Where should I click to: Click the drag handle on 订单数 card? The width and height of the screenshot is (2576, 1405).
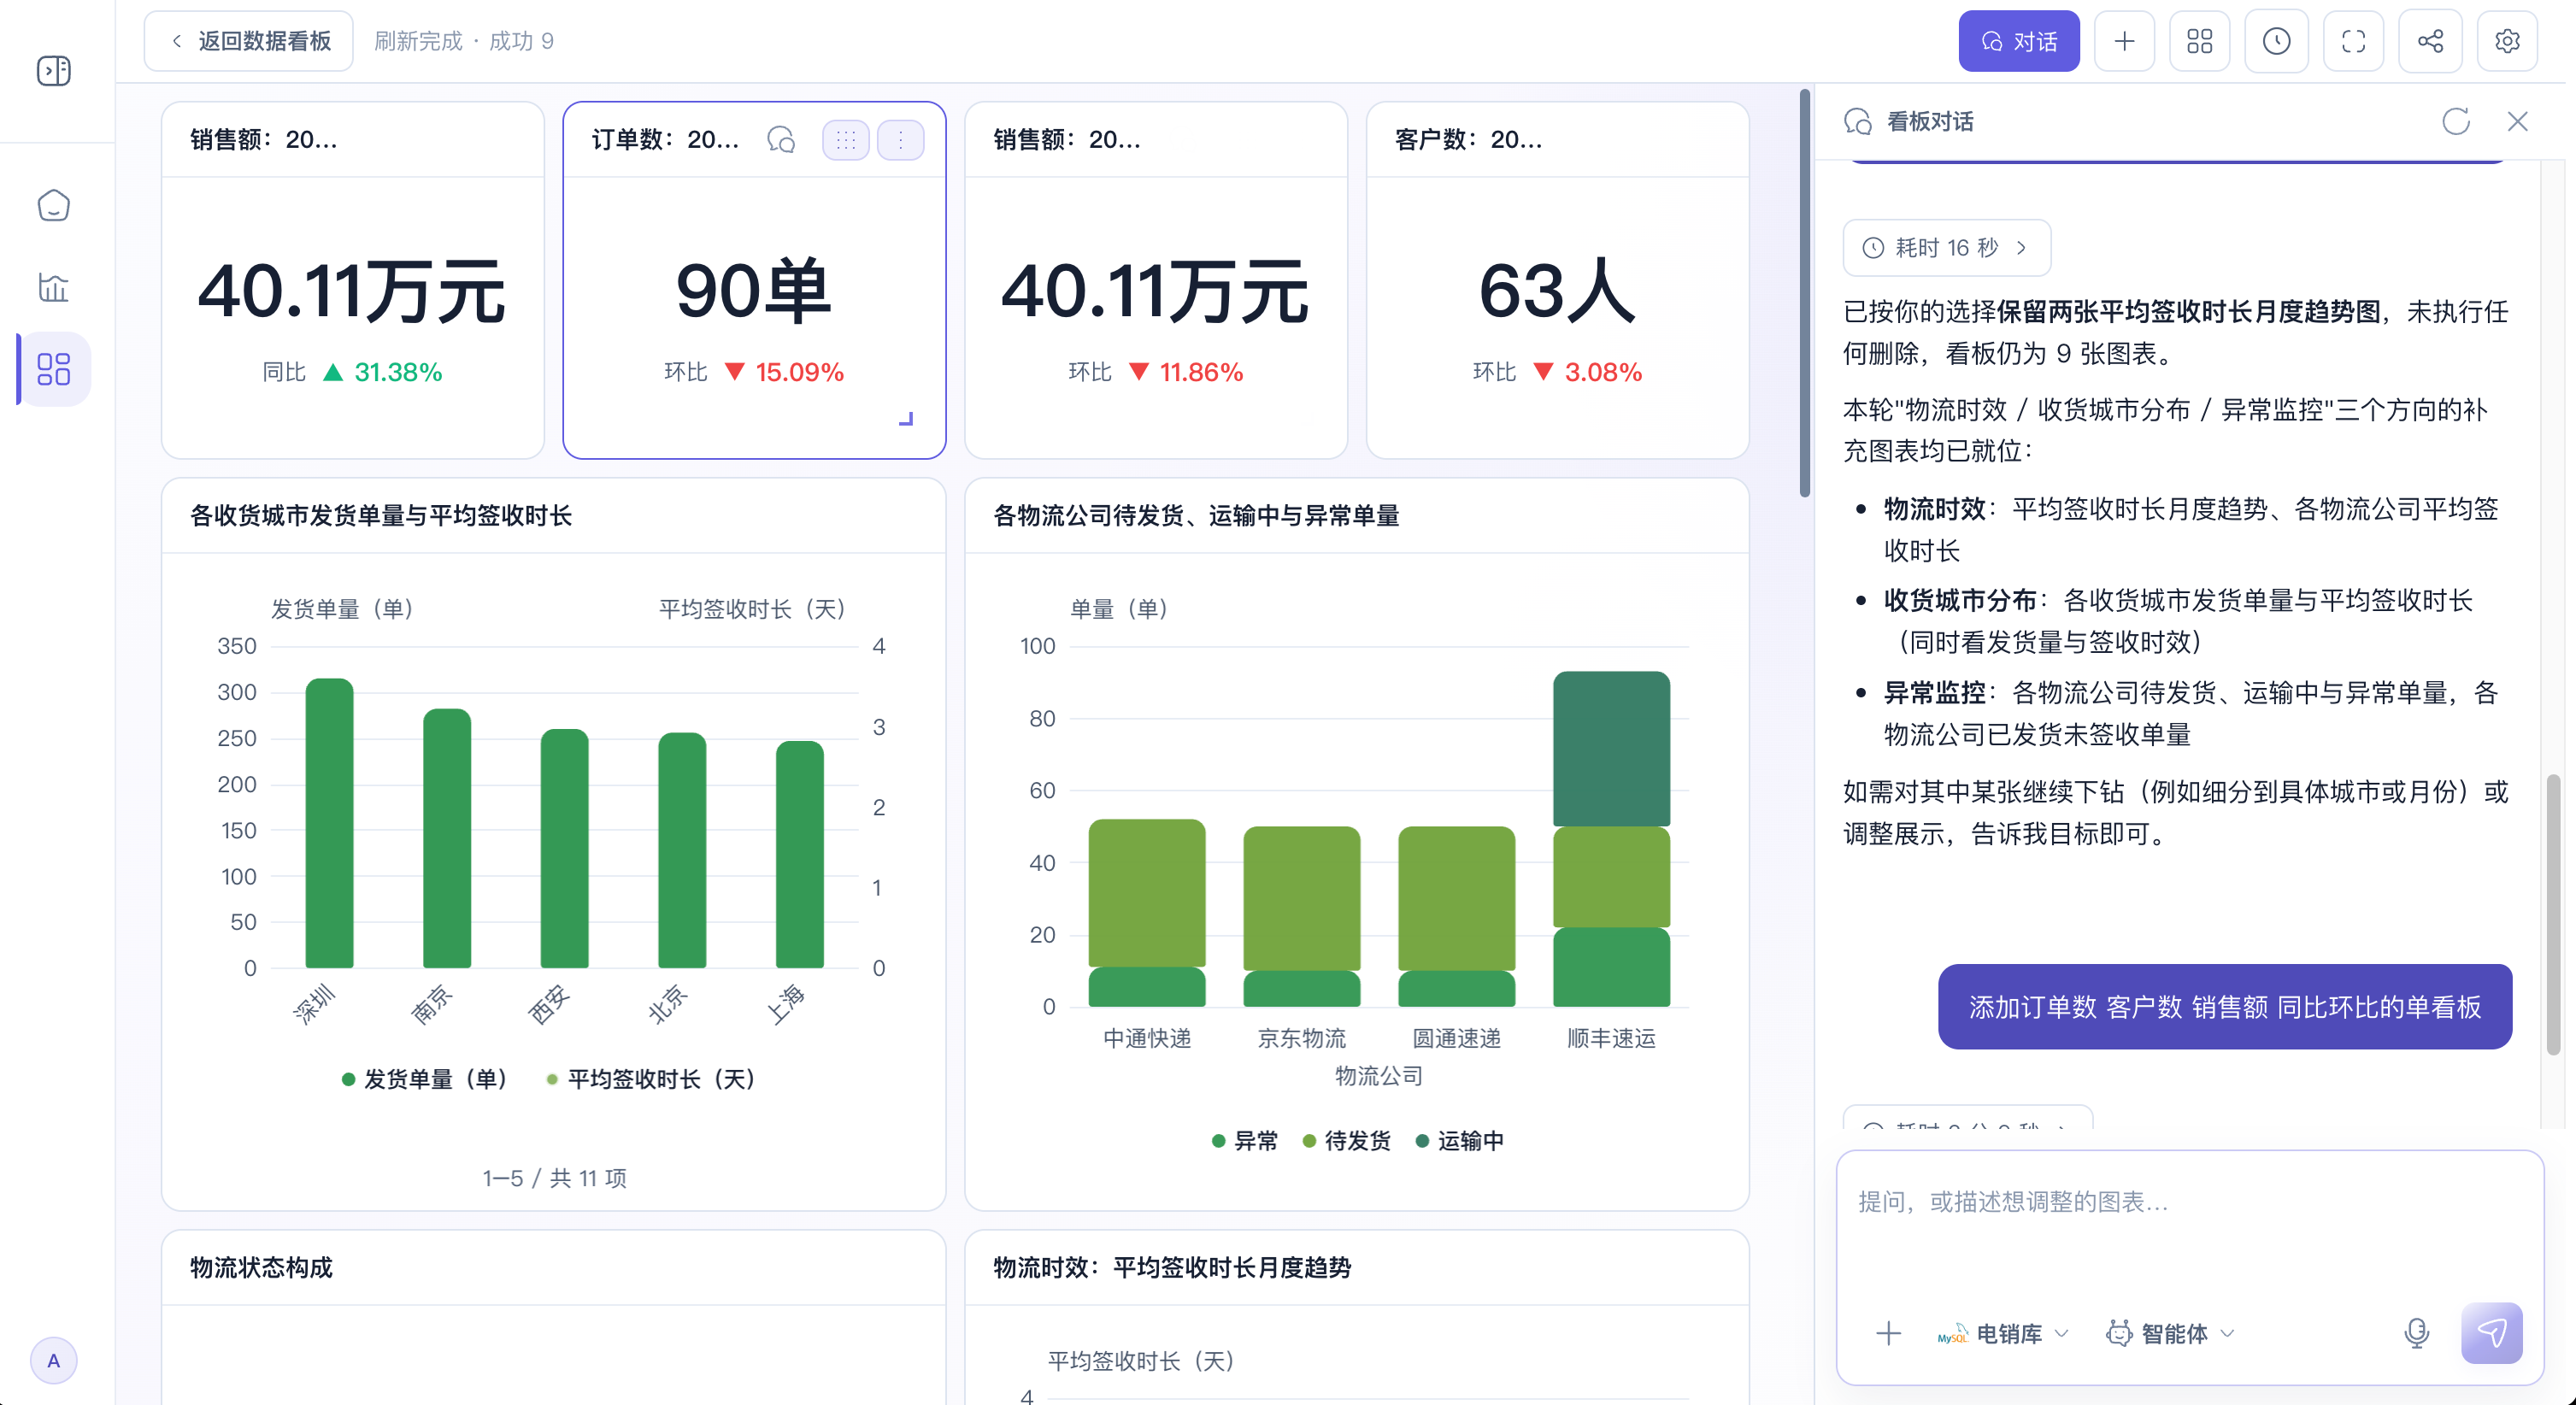846,140
